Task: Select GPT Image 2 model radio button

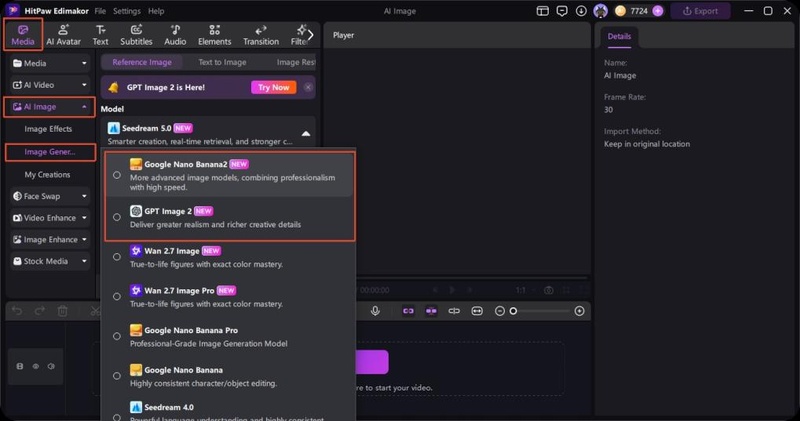Action: 117,217
